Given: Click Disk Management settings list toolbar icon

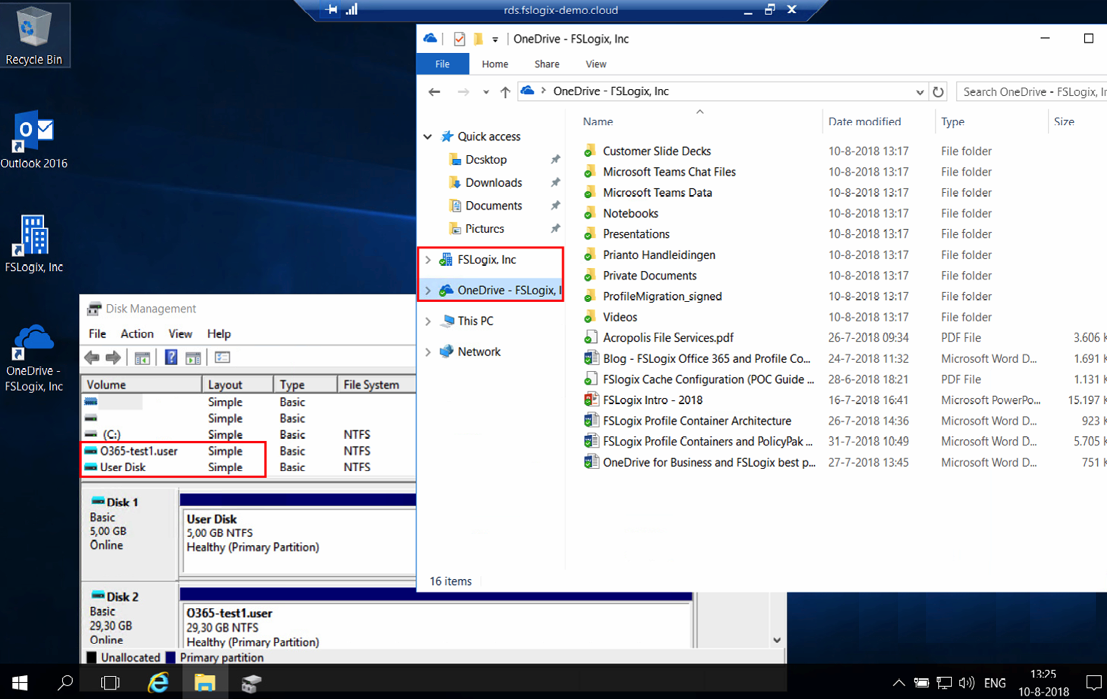Looking at the screenshot, I should pyautogui.click(x=222, y=357).
